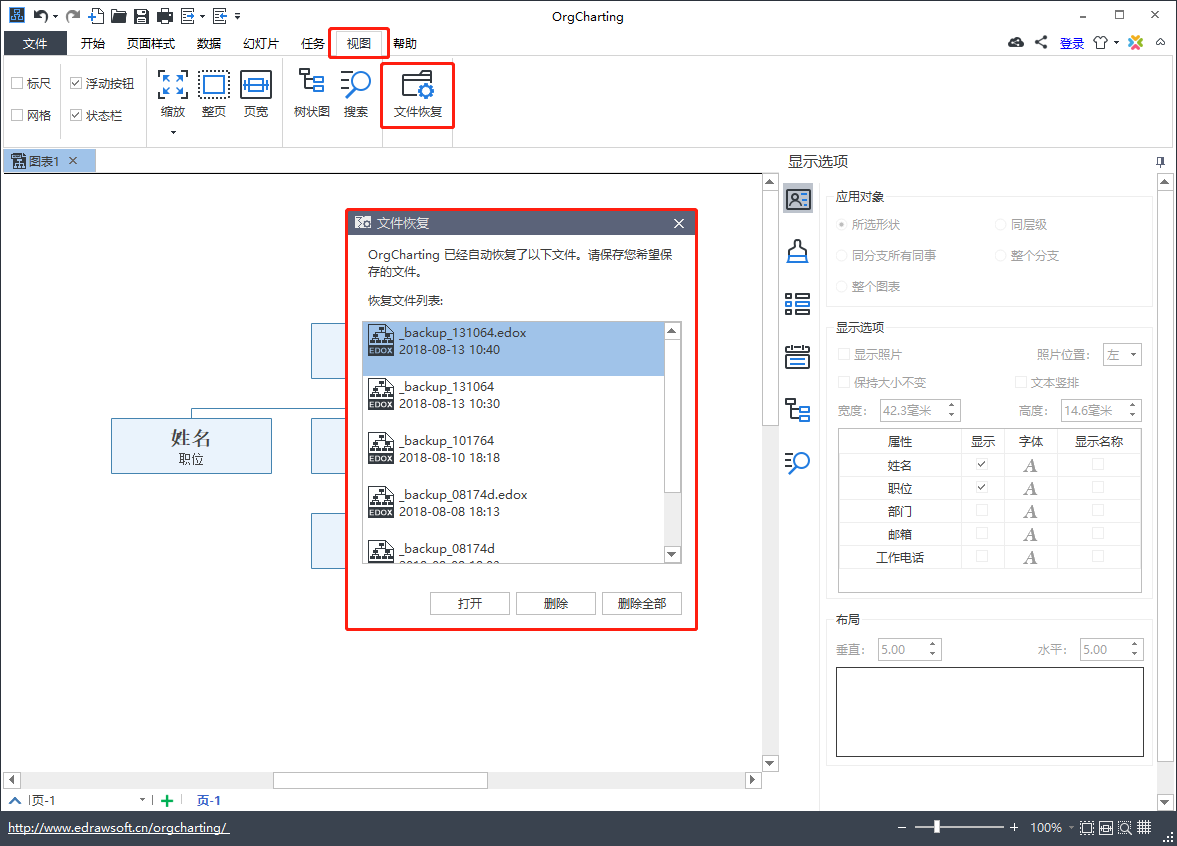
Task: Switch to the 数据 tab
Action: [209, 44]
